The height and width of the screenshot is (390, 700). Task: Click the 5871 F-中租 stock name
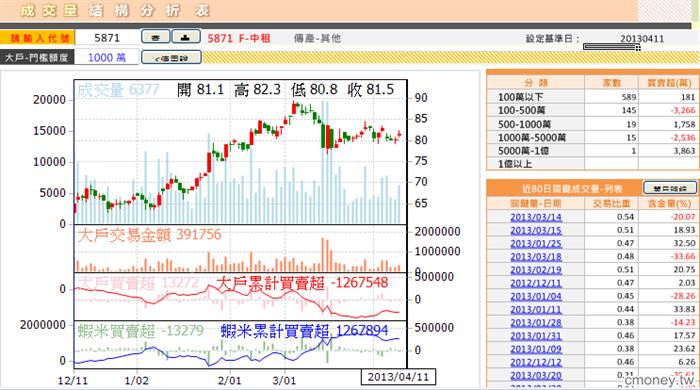tap(239, 38)
